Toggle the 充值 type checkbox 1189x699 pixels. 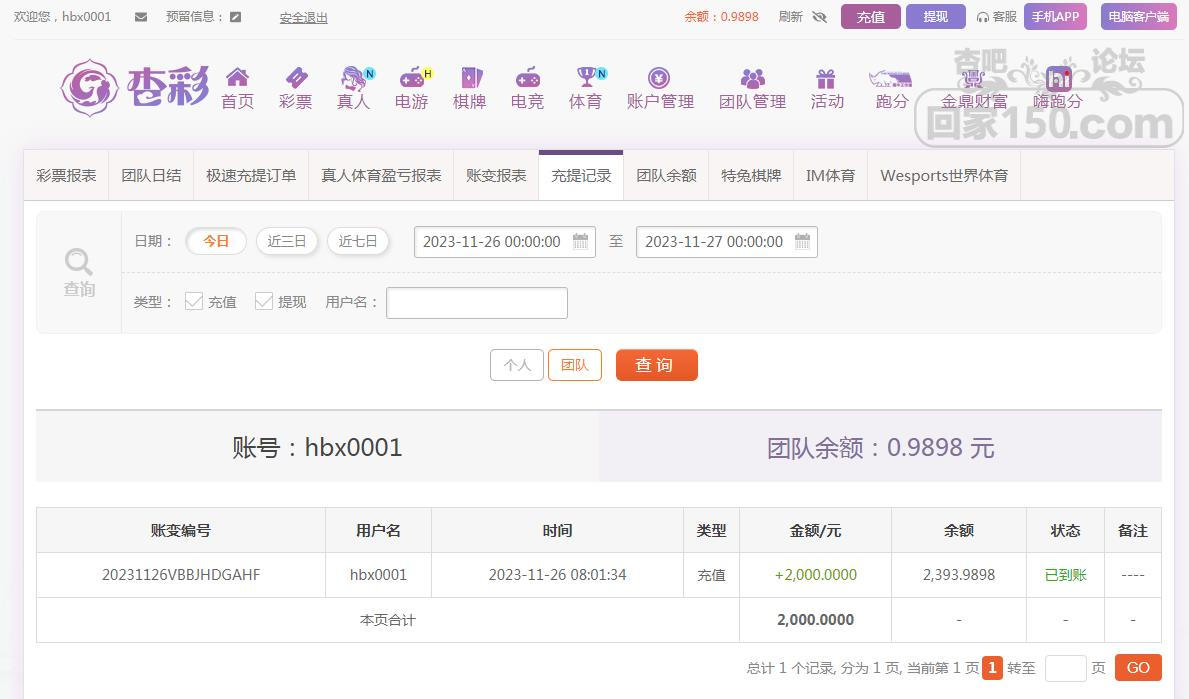(194, 301)
